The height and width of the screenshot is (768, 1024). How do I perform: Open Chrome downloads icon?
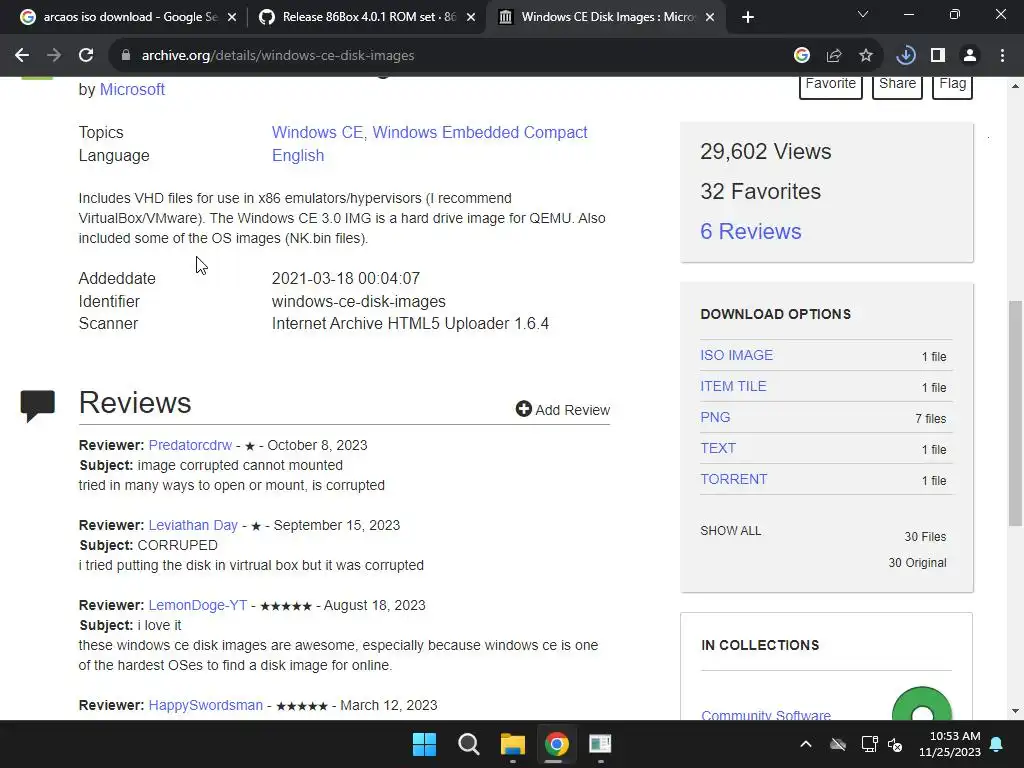(906, 56)
